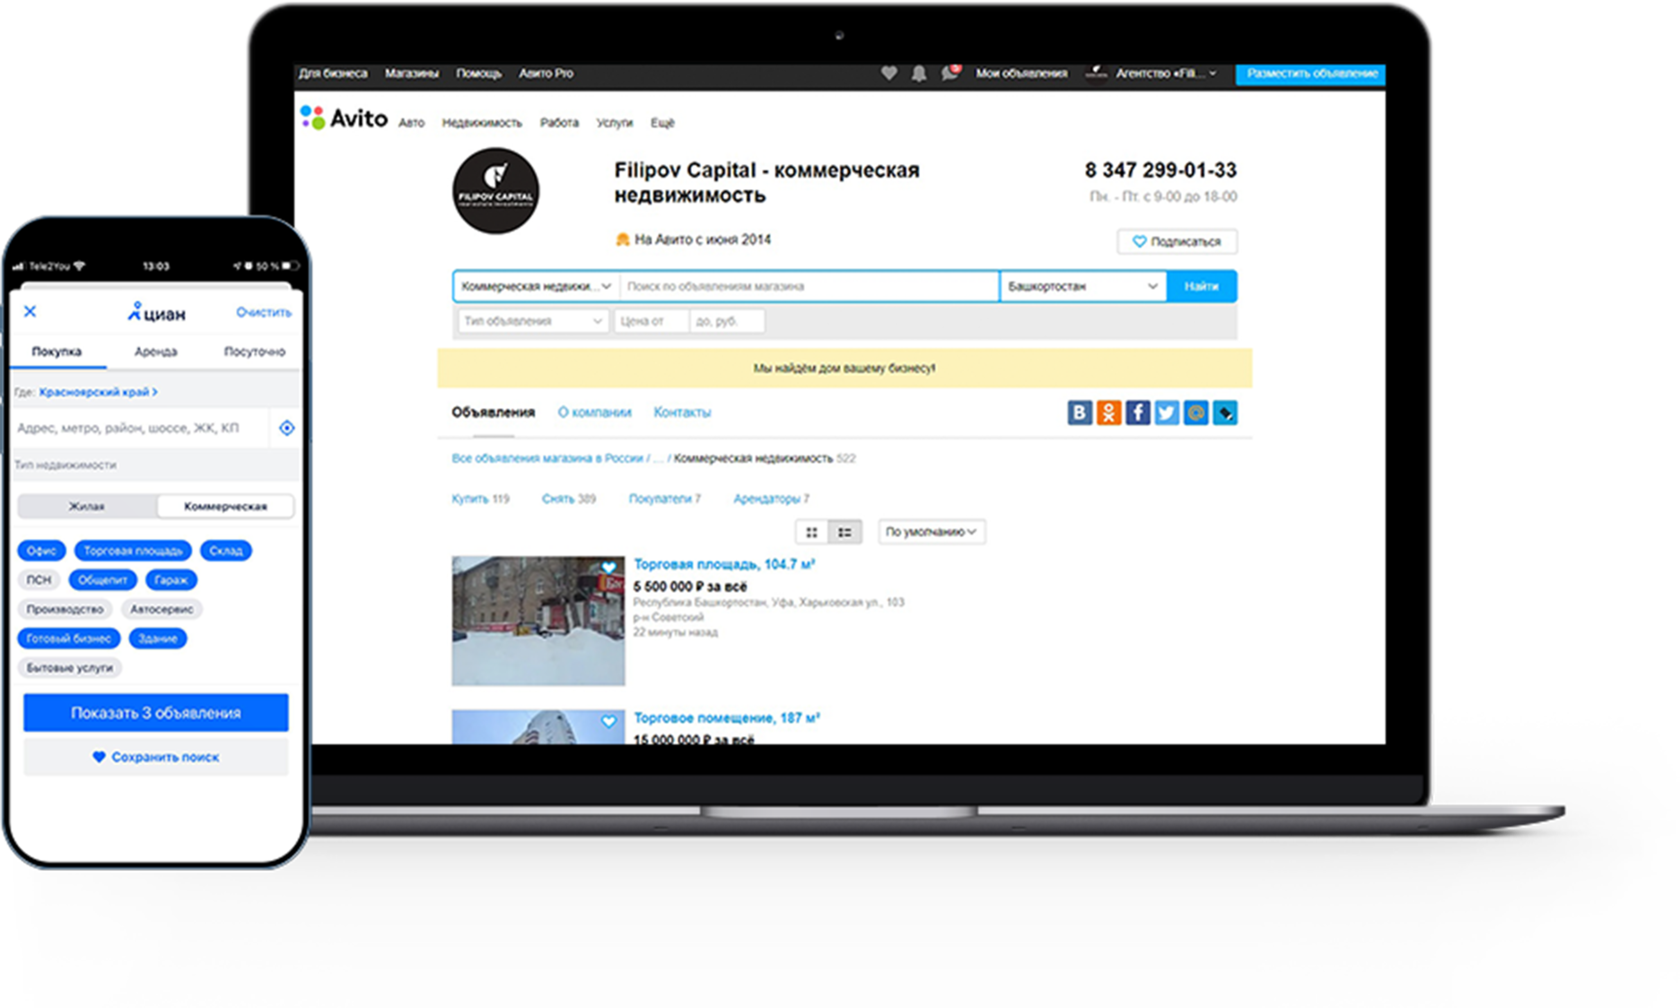The width and height of the screenshot is (1680, 1008).
Task: Switch listings to list view icon
Action: click(845, 532)
